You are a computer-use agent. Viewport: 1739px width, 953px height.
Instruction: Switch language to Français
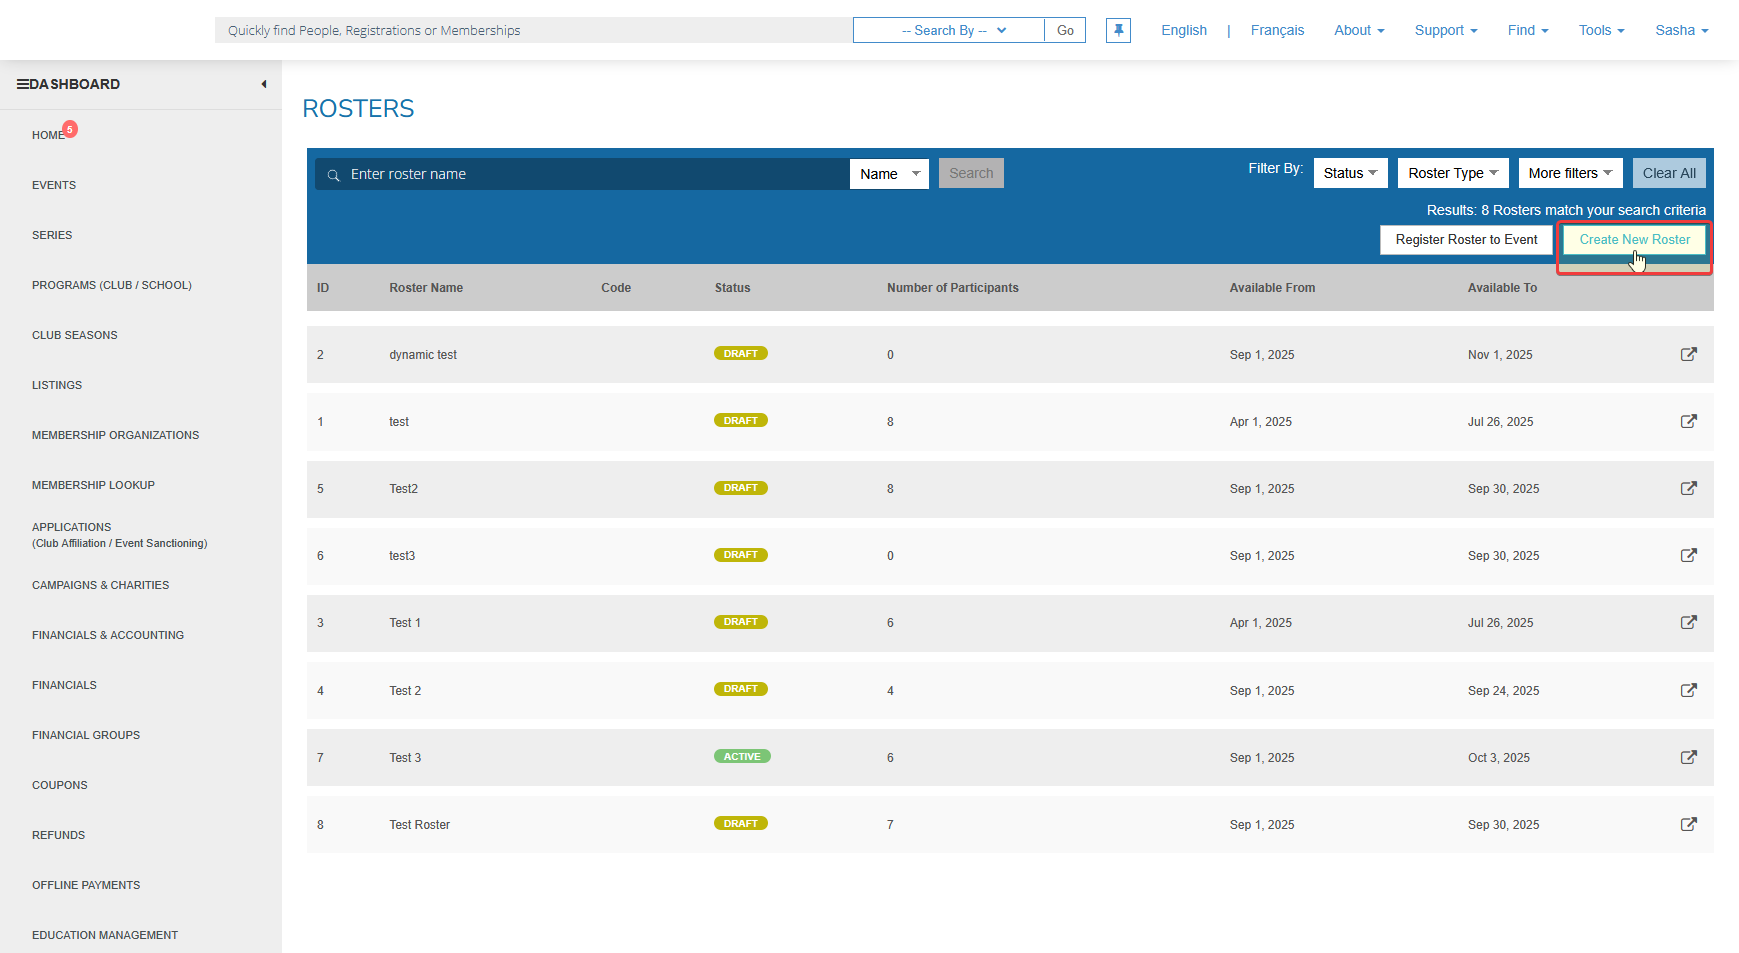tap(1277, 30)
